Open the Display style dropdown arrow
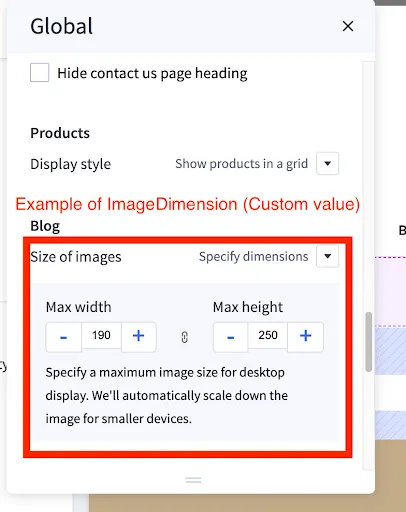406x512 pixels. pos(327,163)
